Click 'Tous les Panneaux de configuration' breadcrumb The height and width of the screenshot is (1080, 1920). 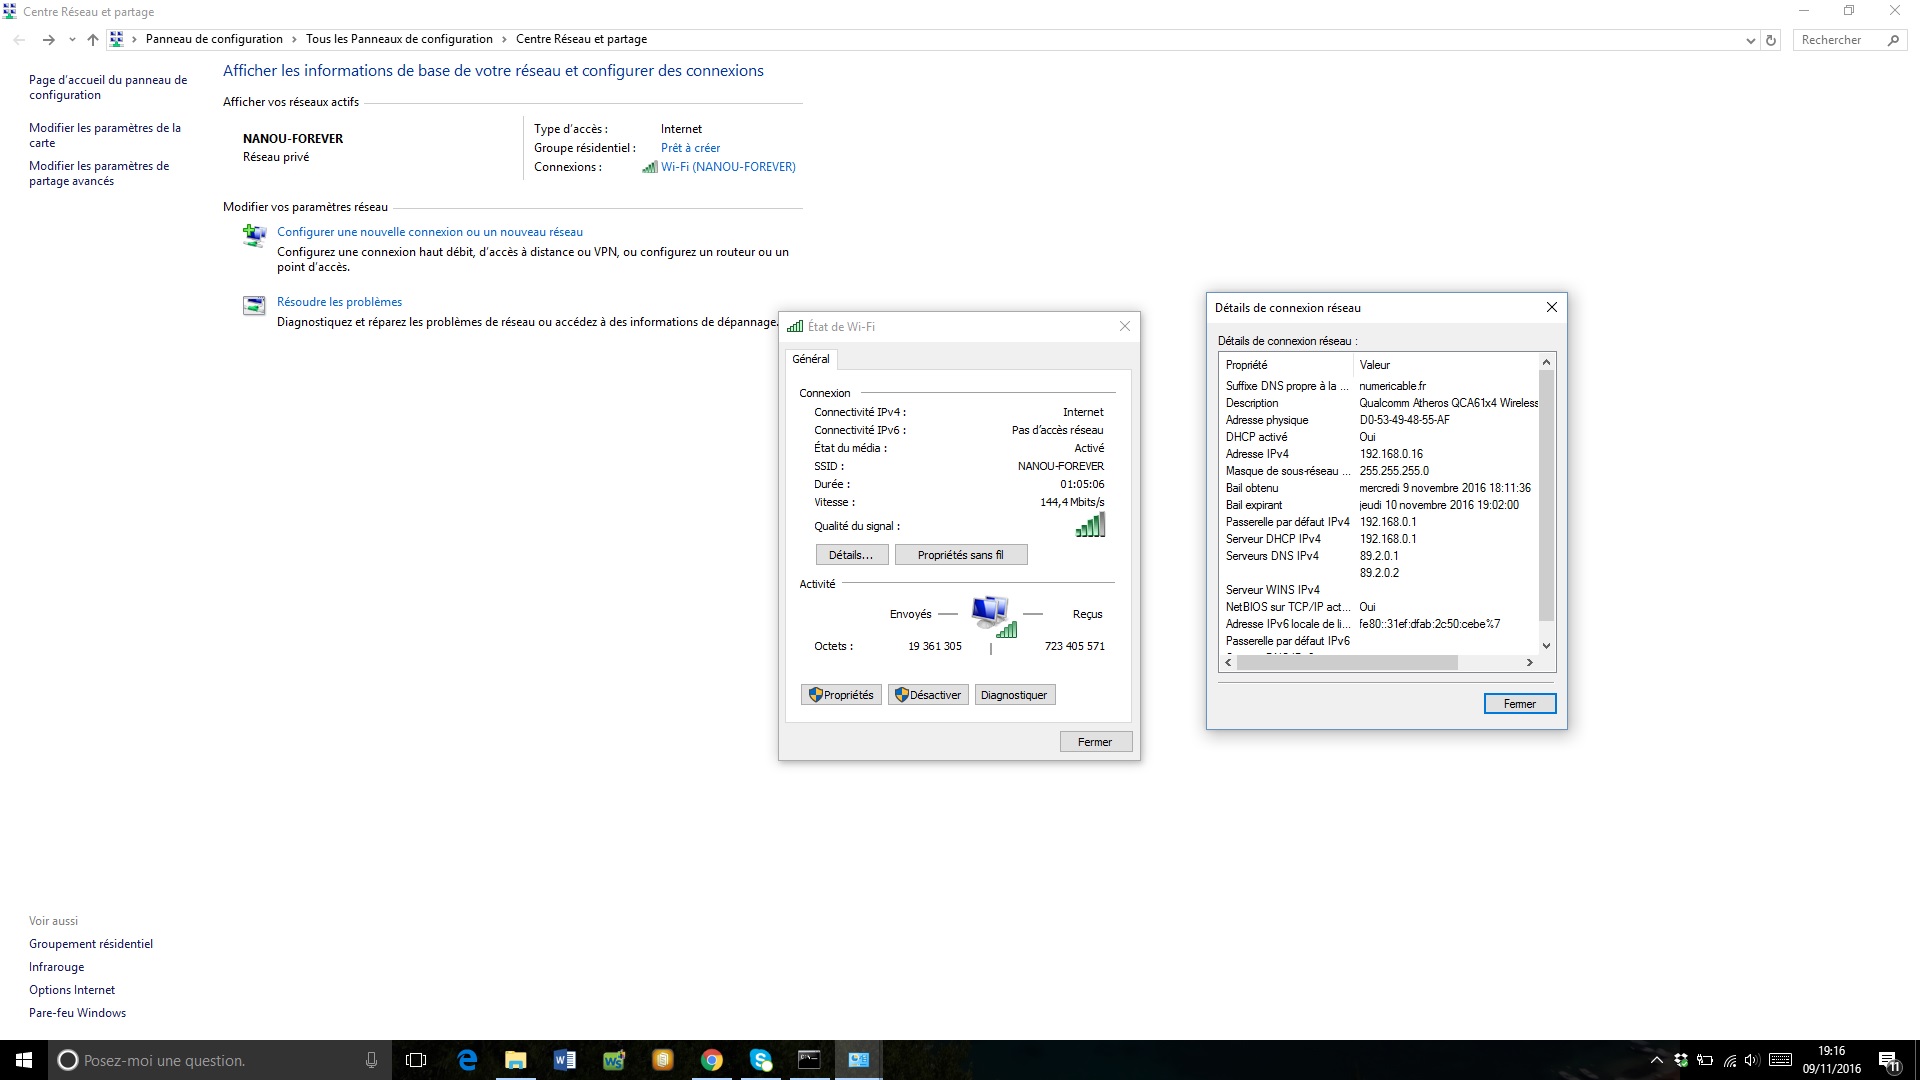coord(399,39)
